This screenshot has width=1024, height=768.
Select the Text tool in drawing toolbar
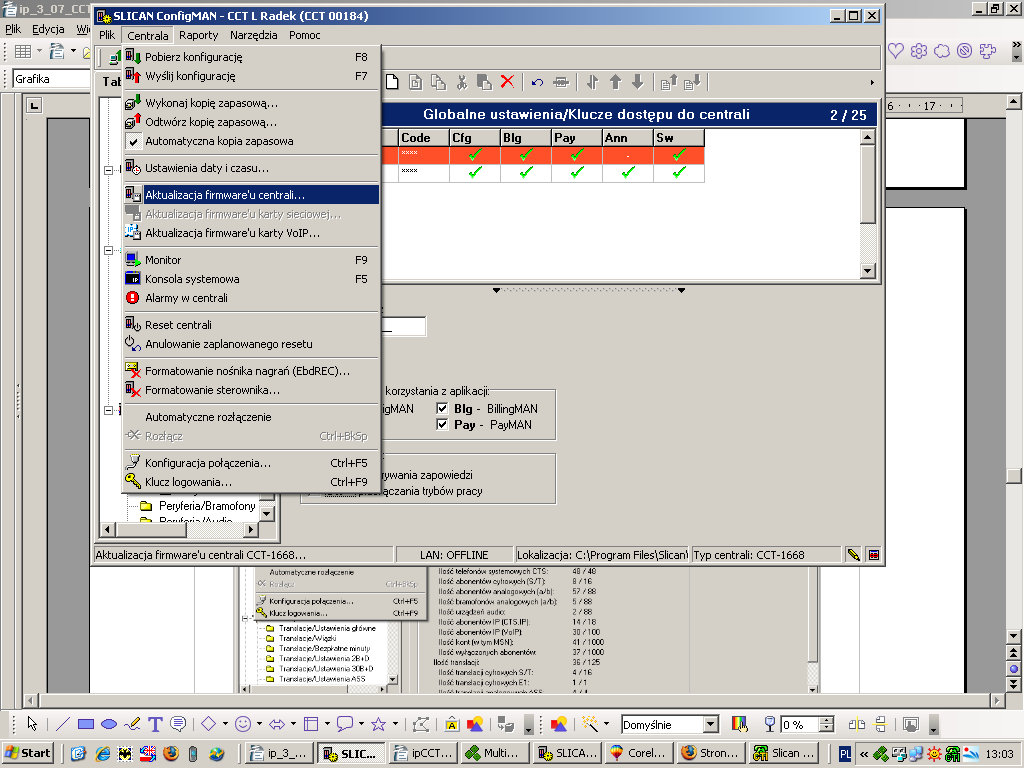pyautogui.click(x=155, y=724)
